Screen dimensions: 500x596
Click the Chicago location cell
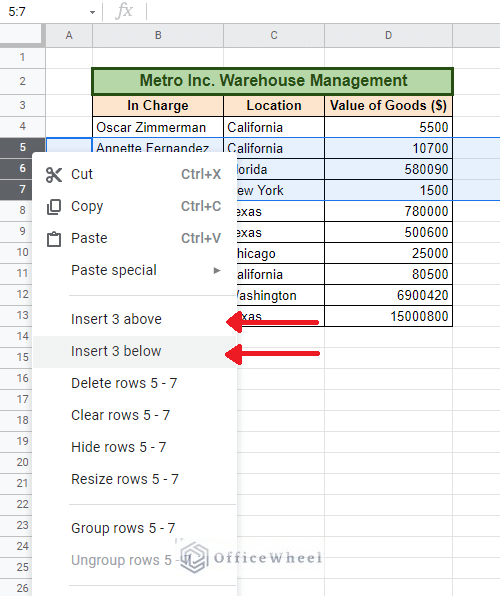pos(281,253)
